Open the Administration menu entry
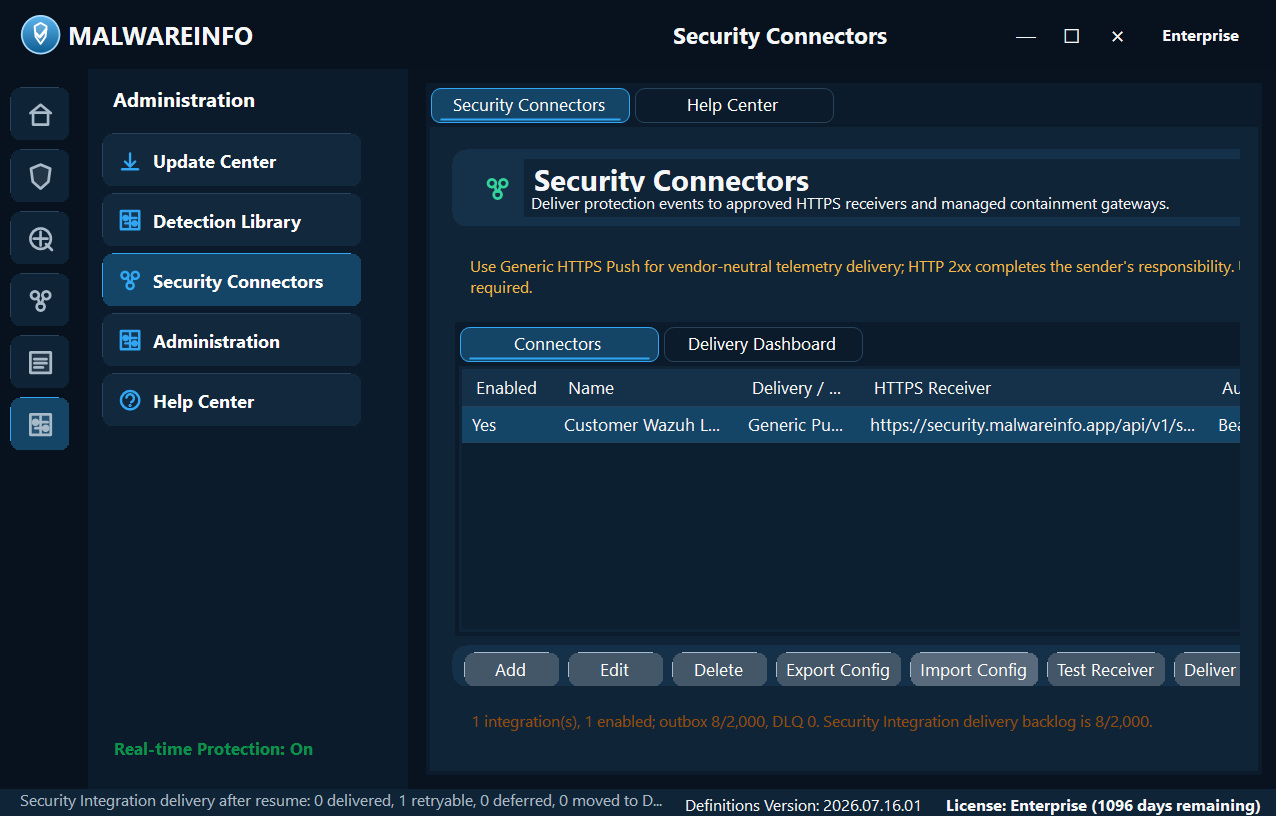The height and width of the screenshot is (816, 1276). [x=231, y=341]
